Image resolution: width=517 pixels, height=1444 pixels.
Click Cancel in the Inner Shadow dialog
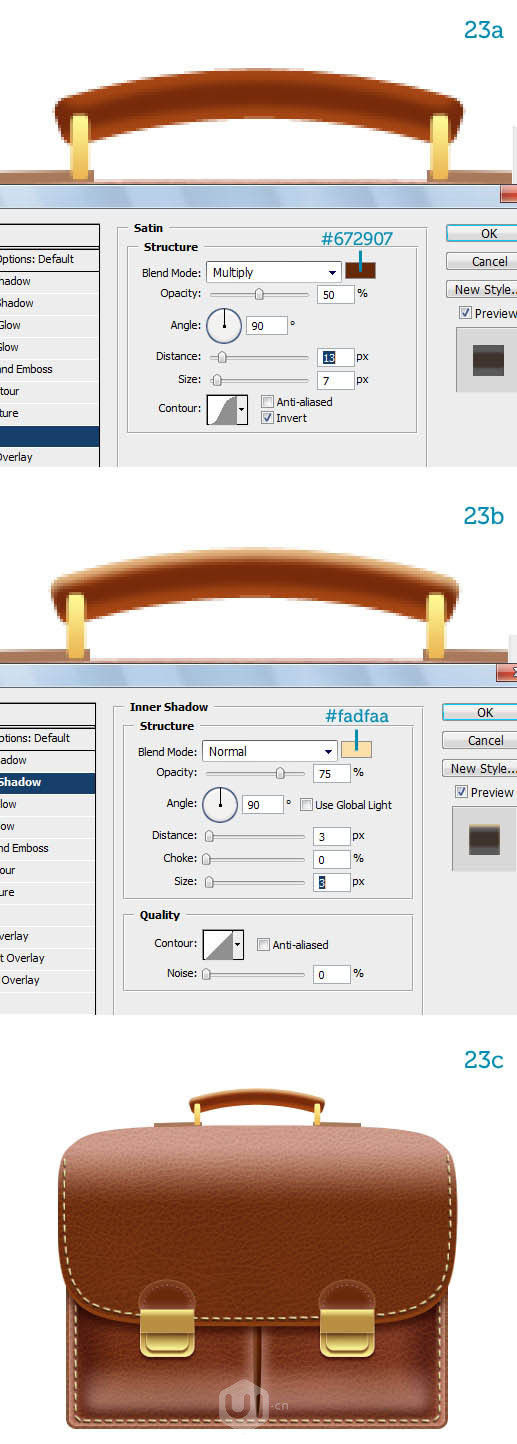point(480,740)
